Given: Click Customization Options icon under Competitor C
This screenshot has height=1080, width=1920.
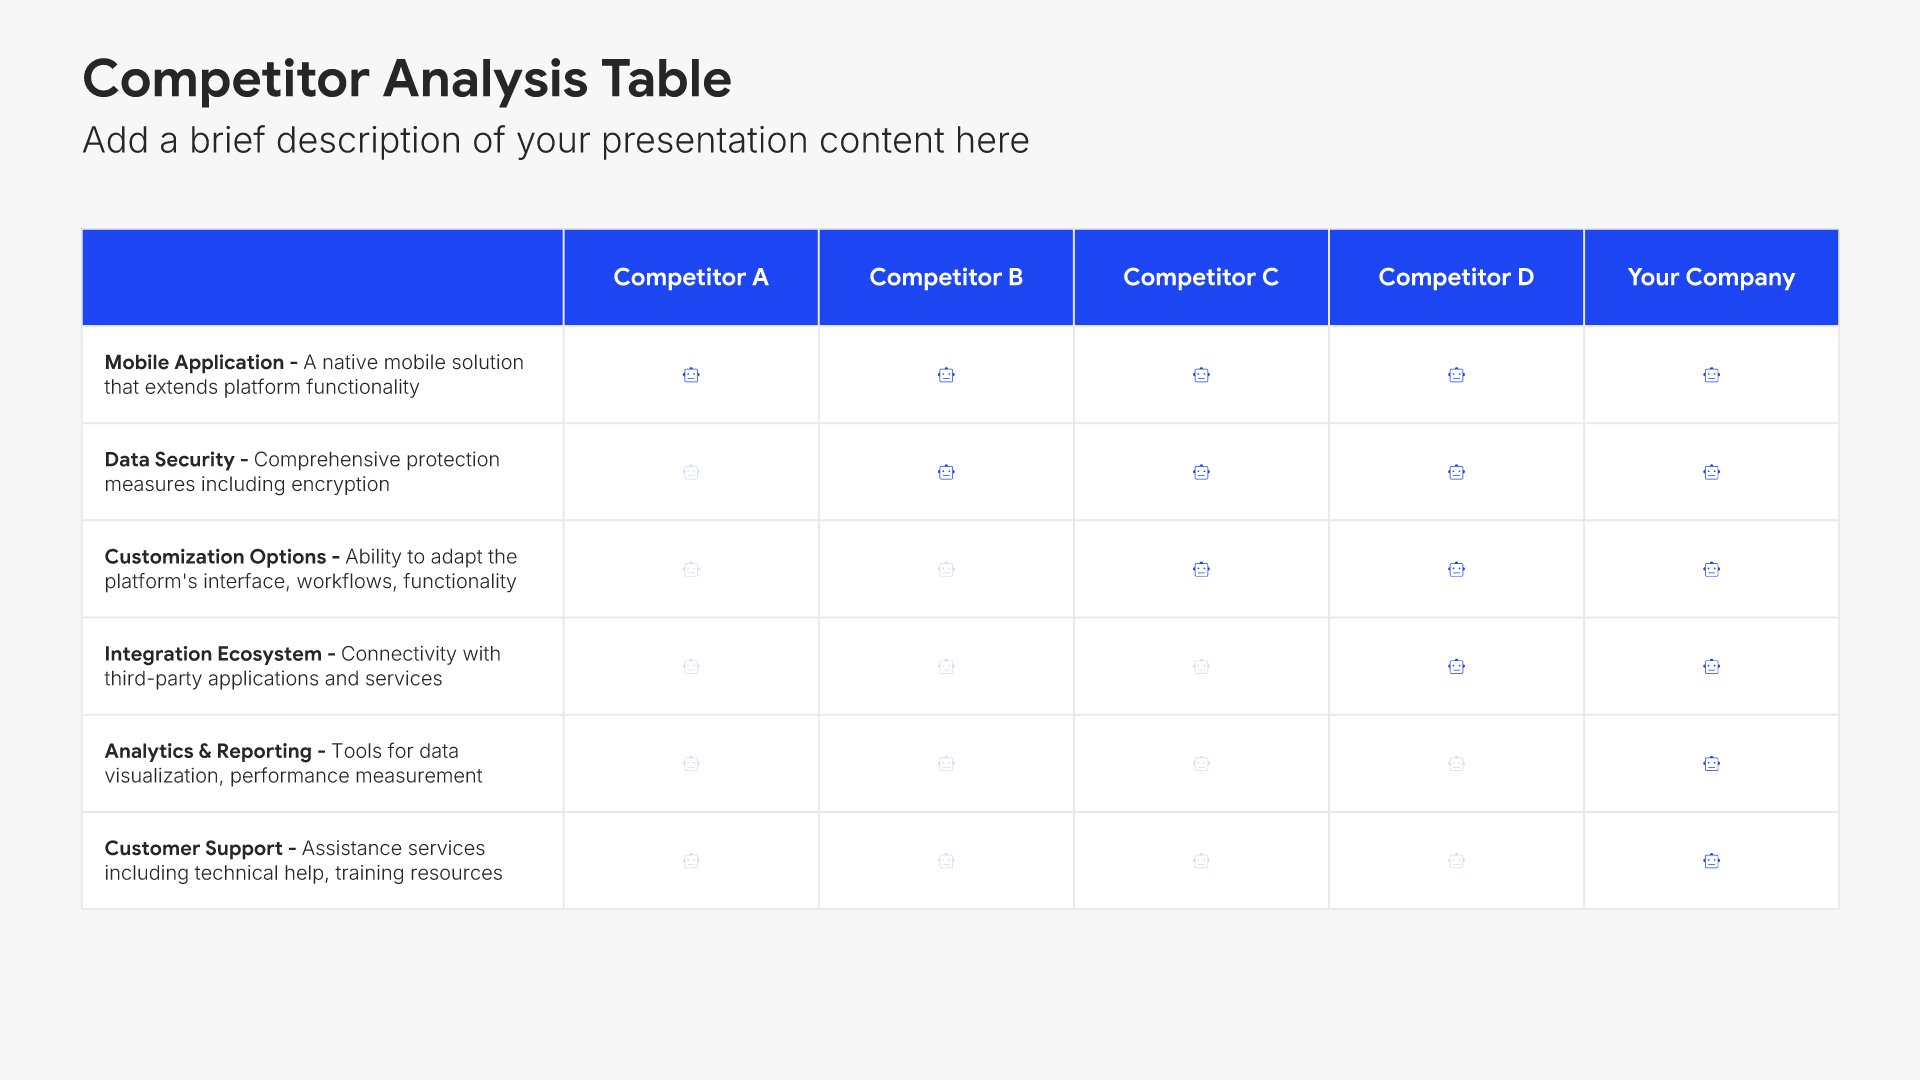Looking at the screenshot, I should [x=1201, y=569].
